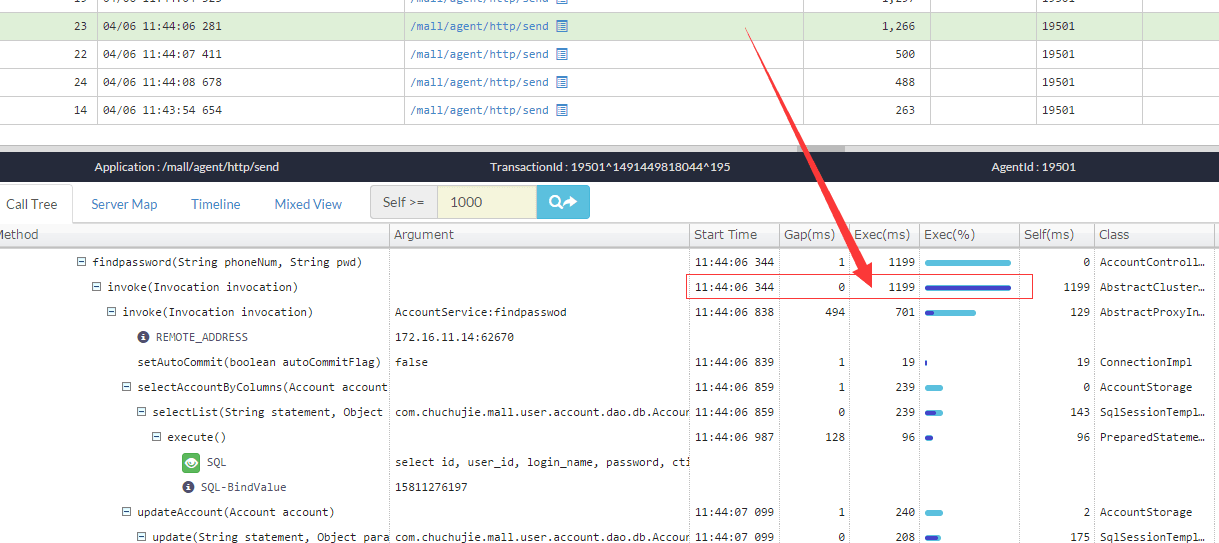Open the /mall/agent/http/send link in row 22

pos(479,54)
